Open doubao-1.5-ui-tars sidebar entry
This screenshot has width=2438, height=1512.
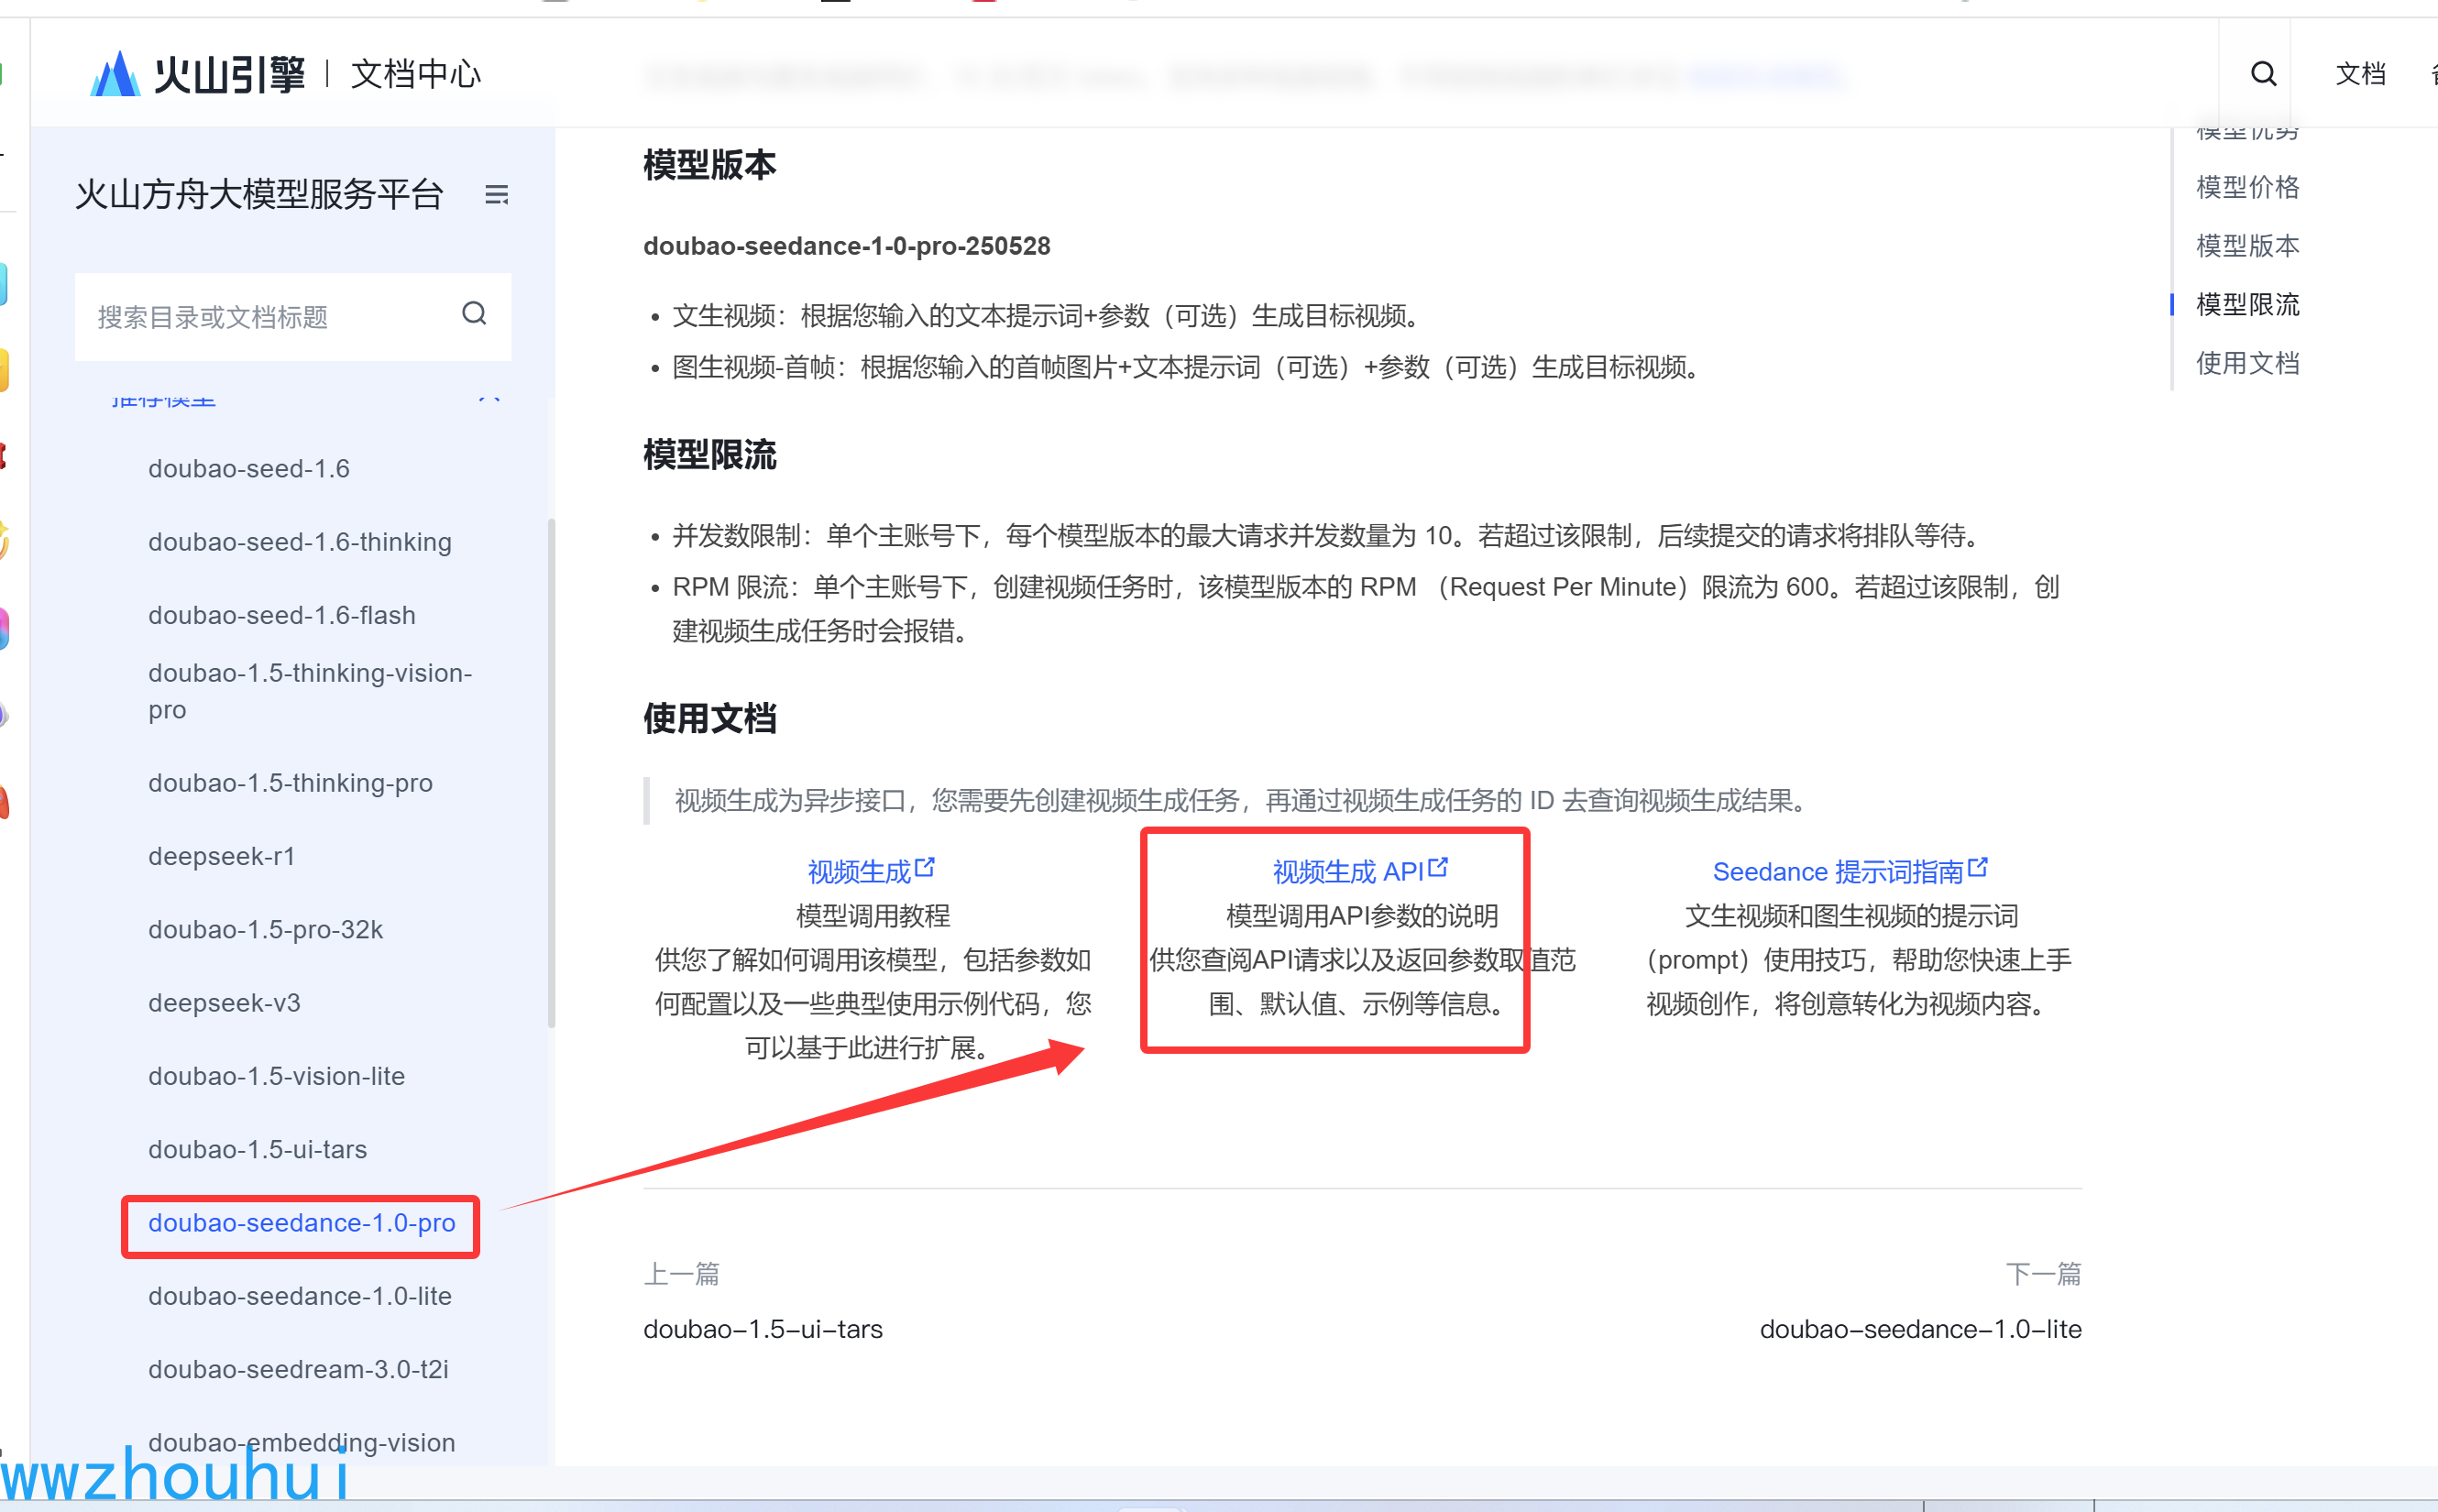pos(258,1150)
